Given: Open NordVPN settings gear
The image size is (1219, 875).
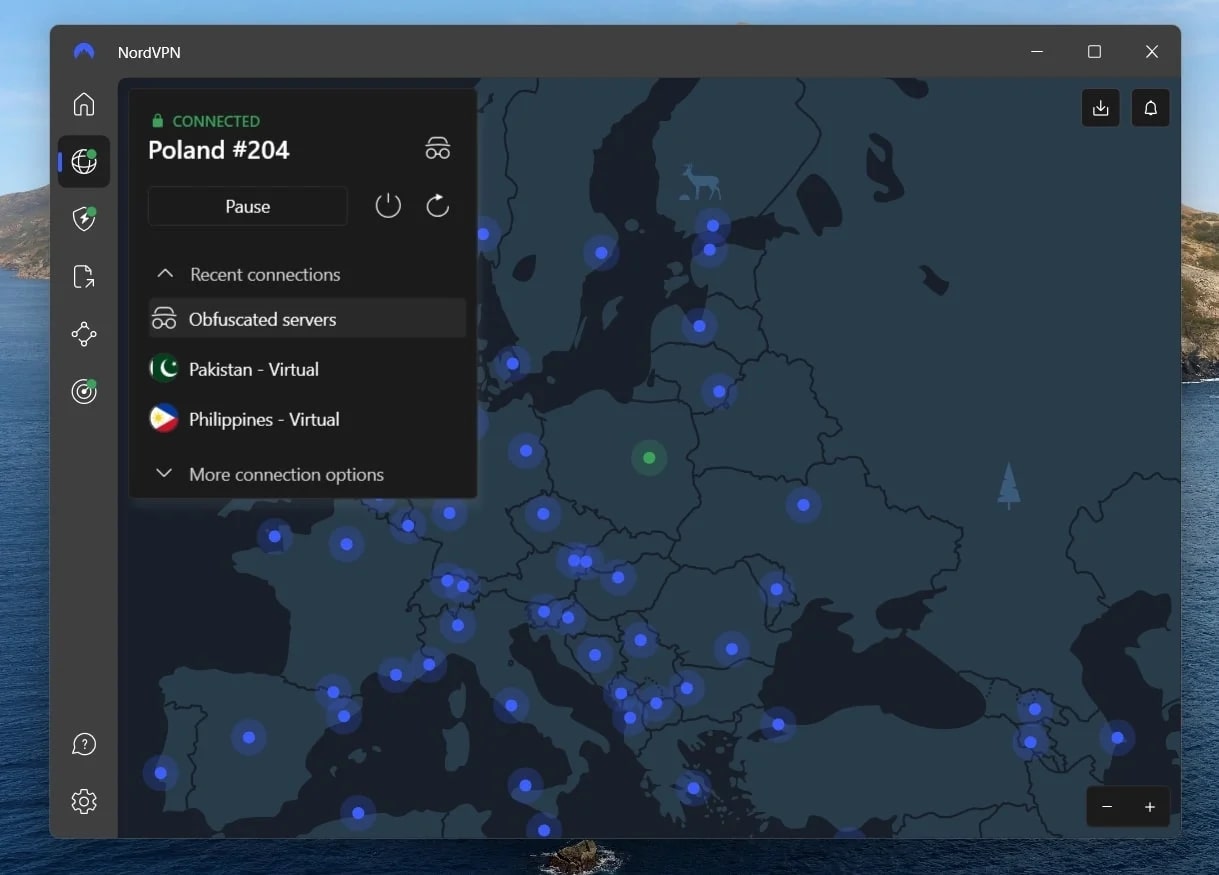Looking at the screenshot, I should (83, 801).
